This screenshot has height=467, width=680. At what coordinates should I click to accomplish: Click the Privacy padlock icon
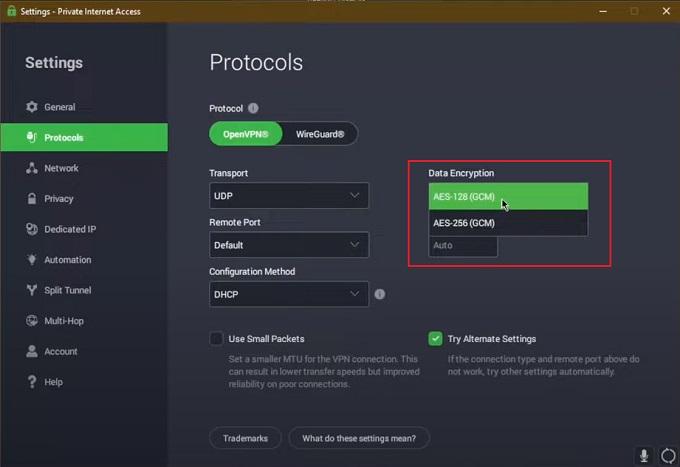click(32, 199)
